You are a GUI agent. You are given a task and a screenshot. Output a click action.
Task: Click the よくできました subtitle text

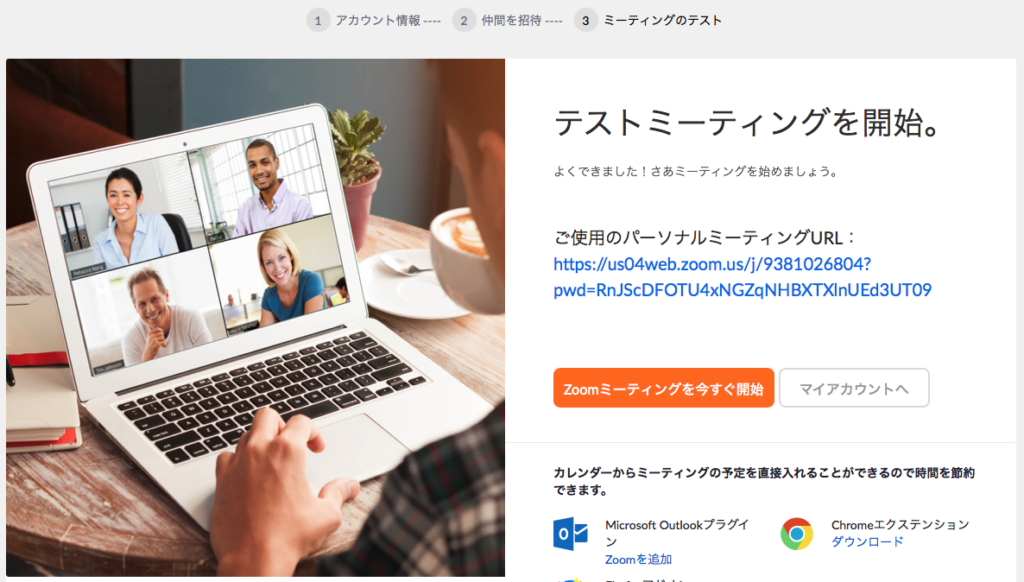tap(696, 172)
